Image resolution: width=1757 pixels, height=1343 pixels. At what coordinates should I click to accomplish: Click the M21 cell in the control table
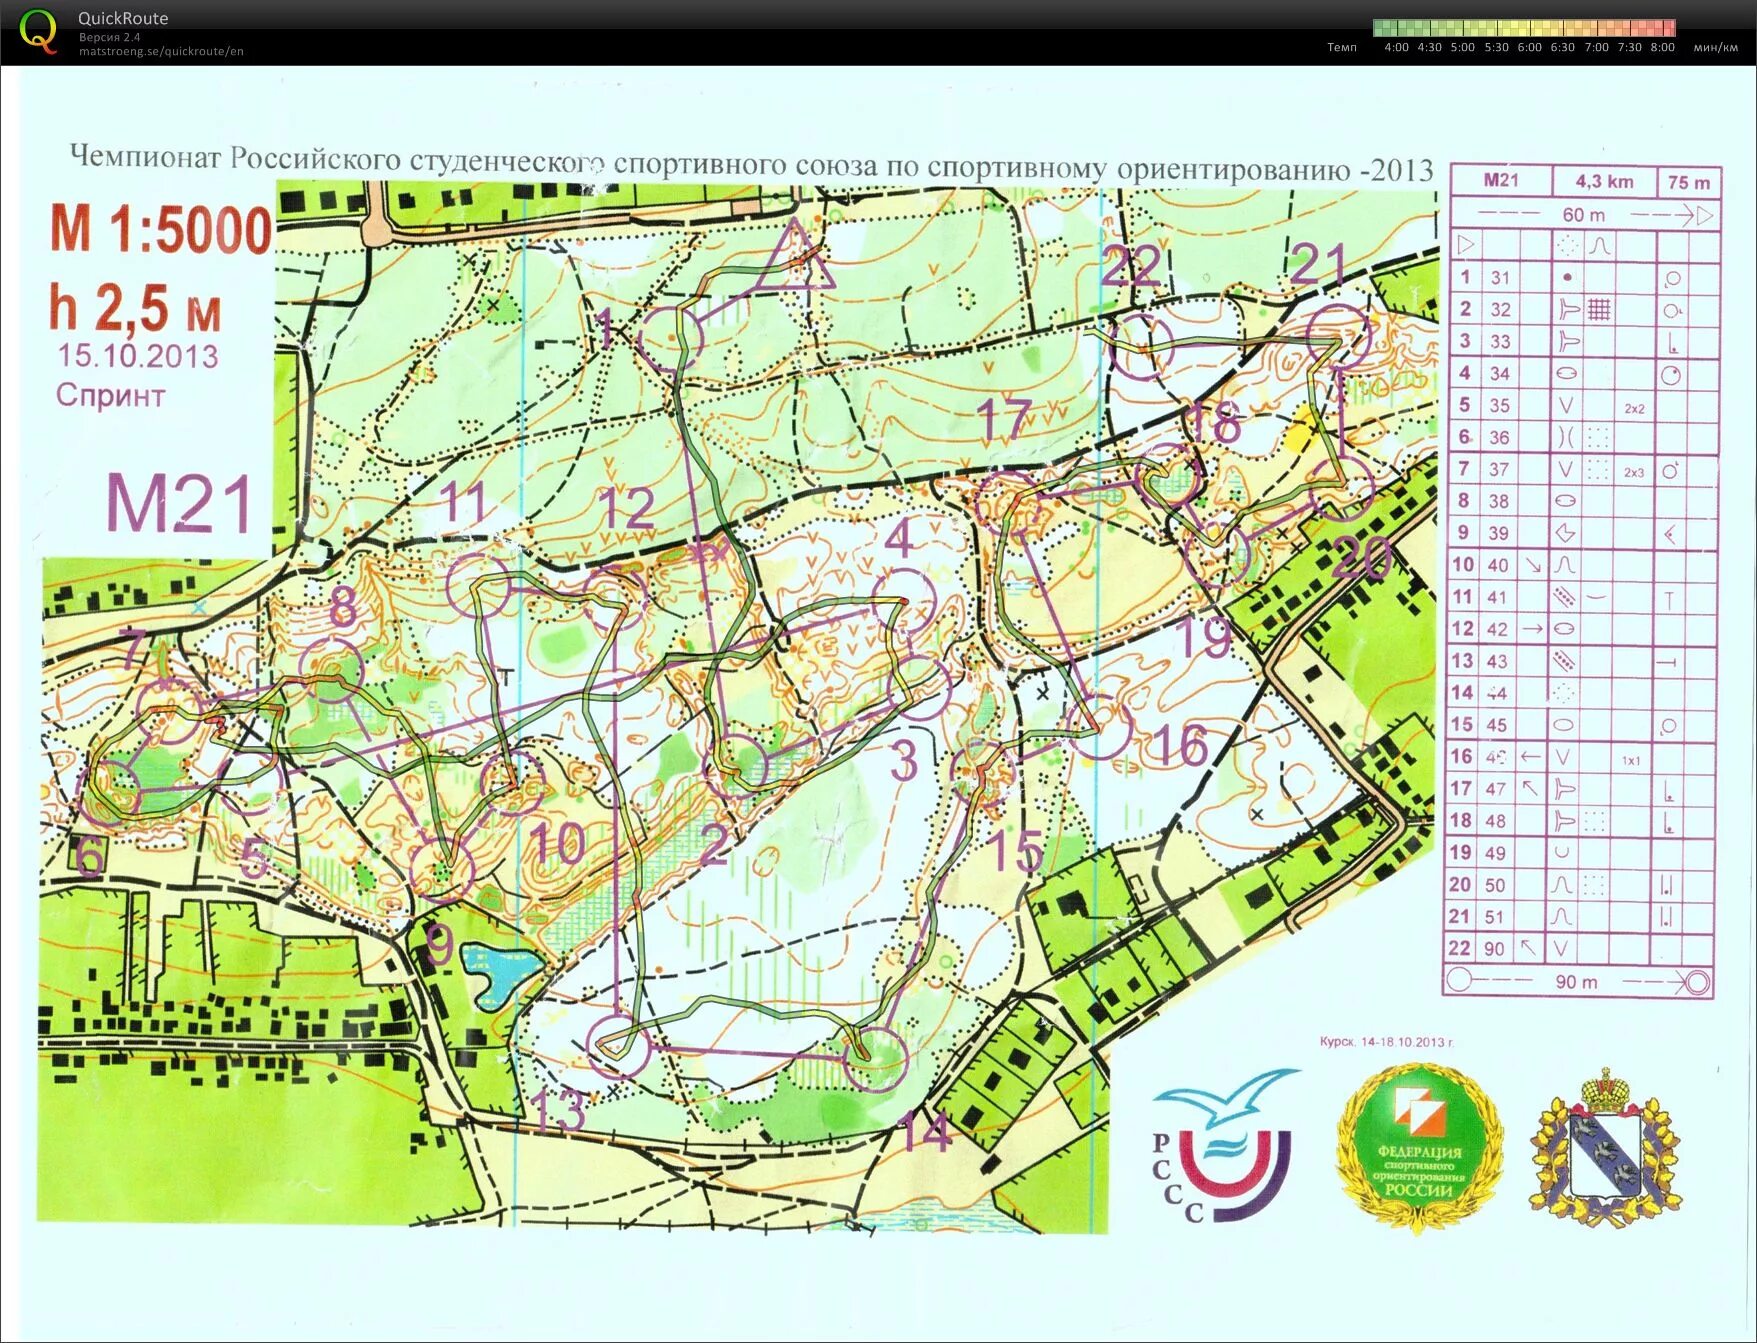[x=1501, y=180]
